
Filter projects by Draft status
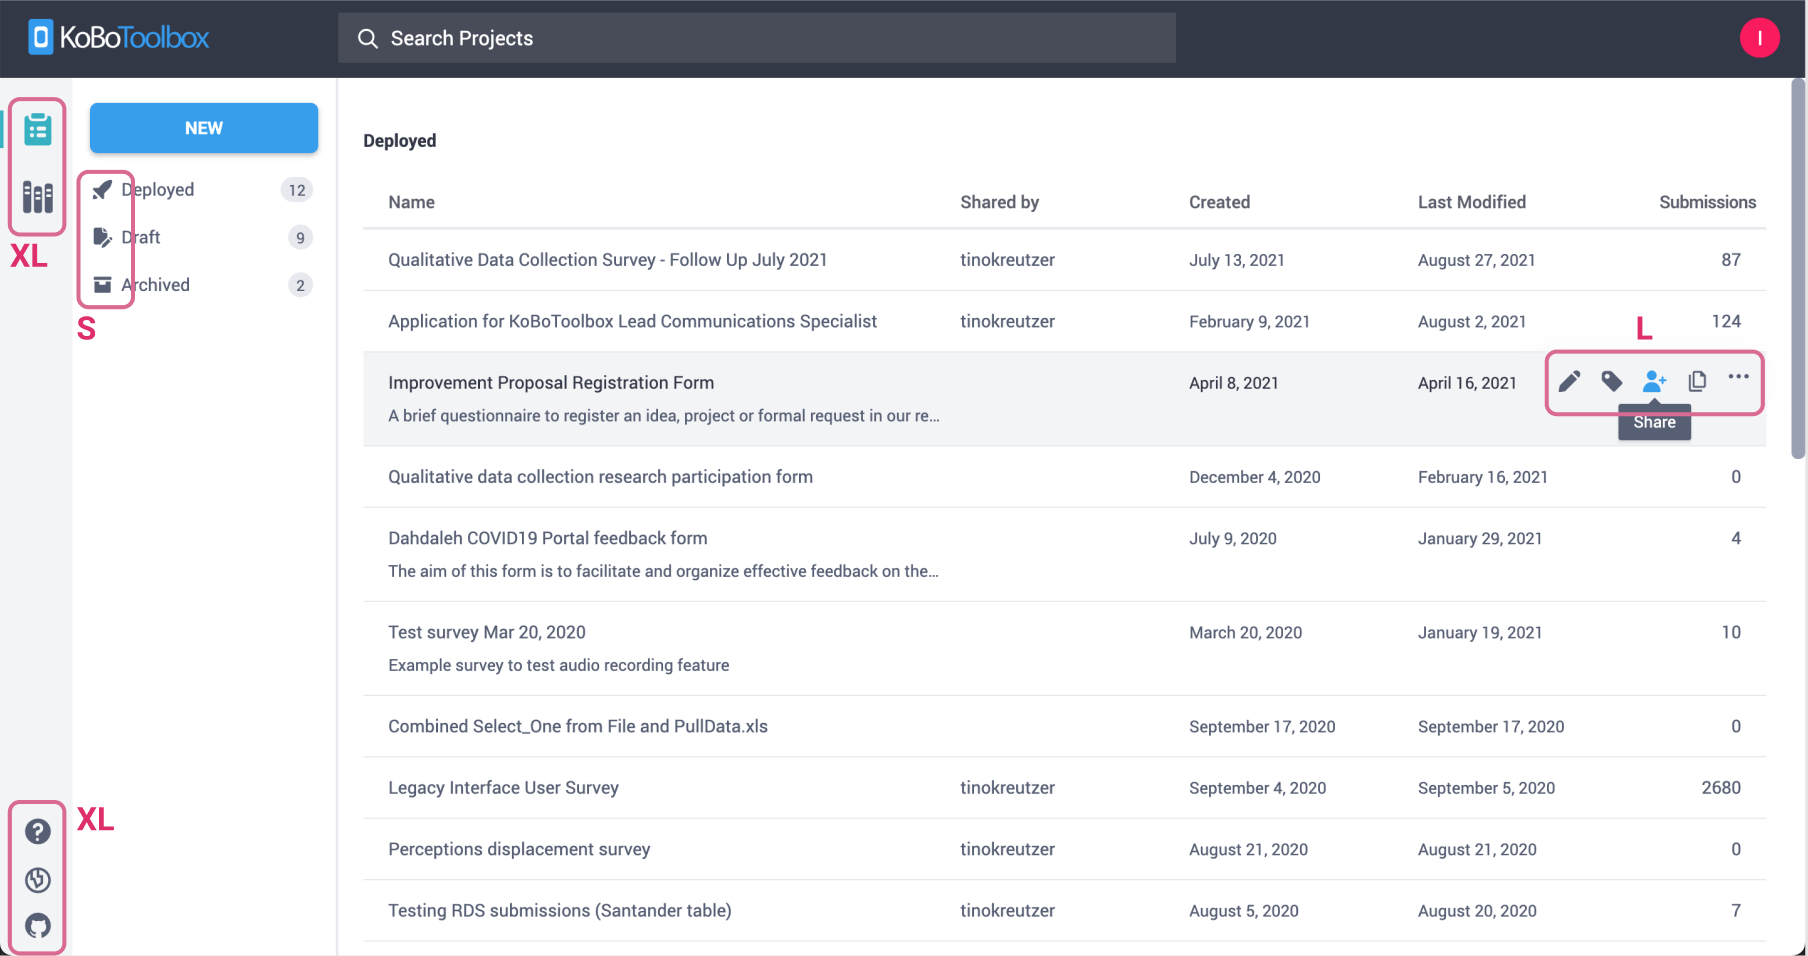(140, 237)
